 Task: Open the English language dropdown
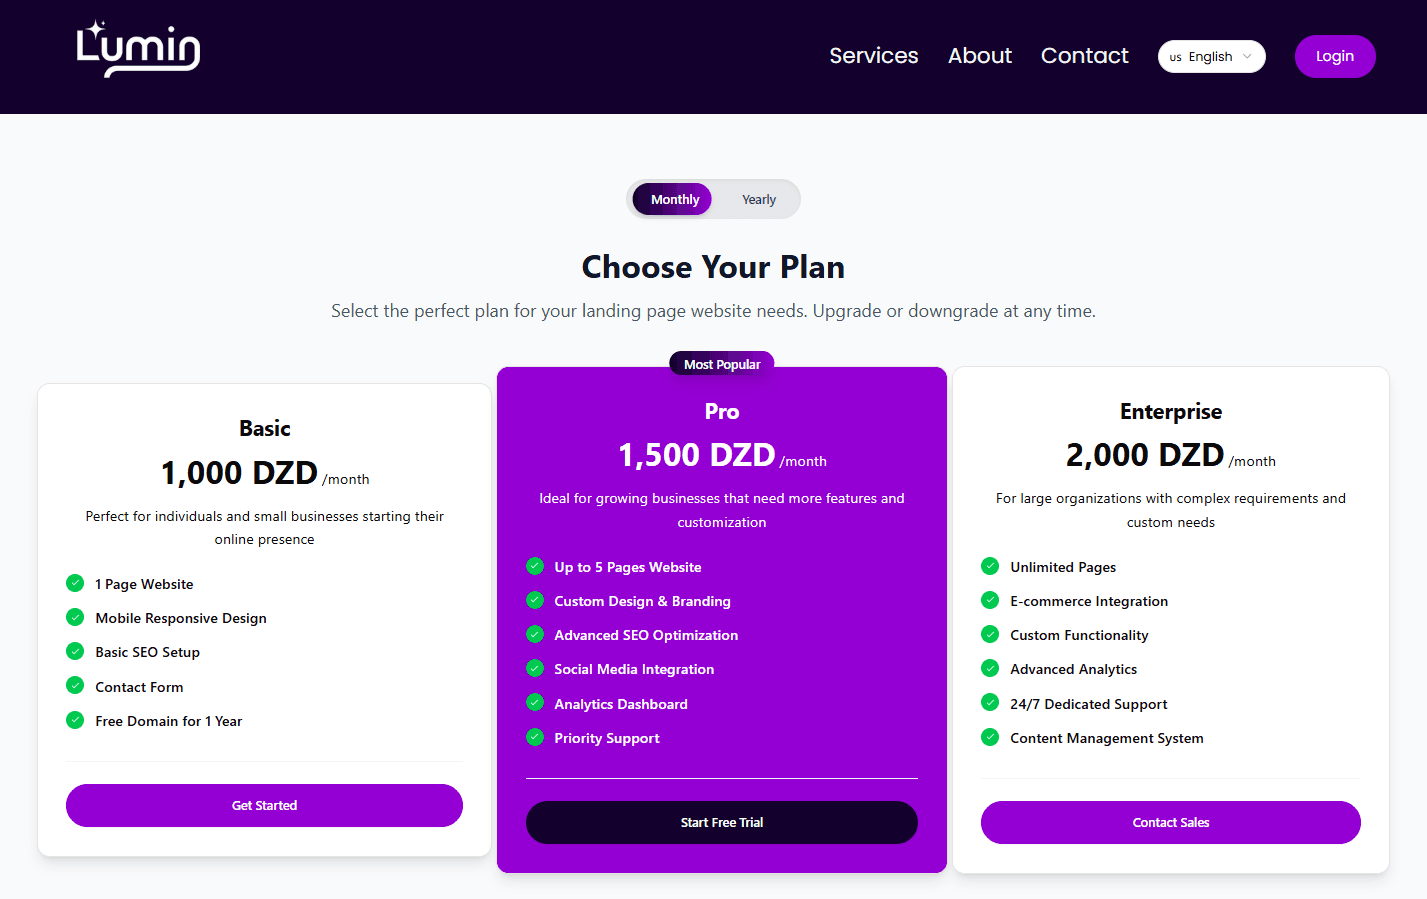1211,57
